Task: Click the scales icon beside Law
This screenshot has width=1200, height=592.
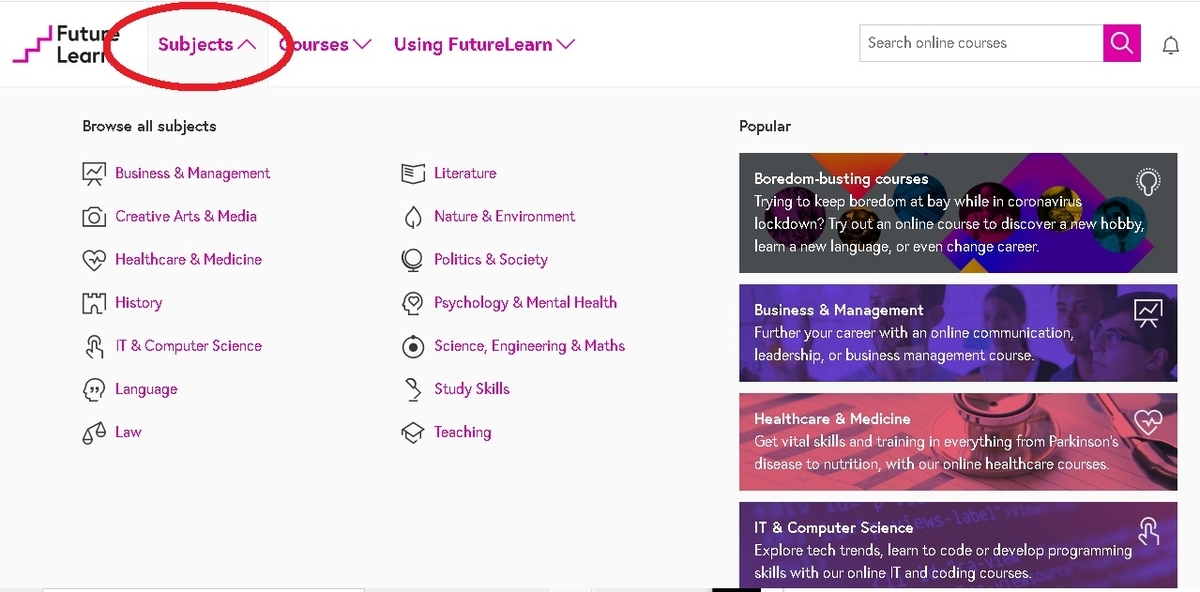Action: click(x=94, y=433)
